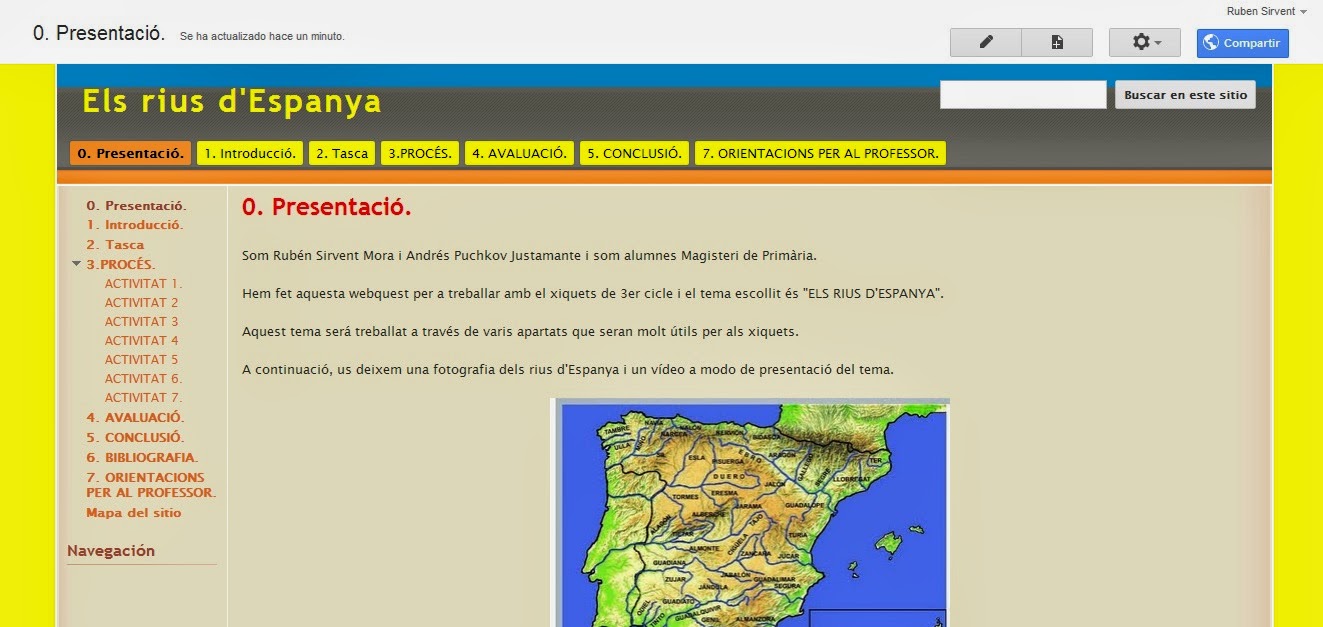Collapse the 3.PROCÉS tree section in the sidebar
The image size is (1323, 627).
[77, 264]
